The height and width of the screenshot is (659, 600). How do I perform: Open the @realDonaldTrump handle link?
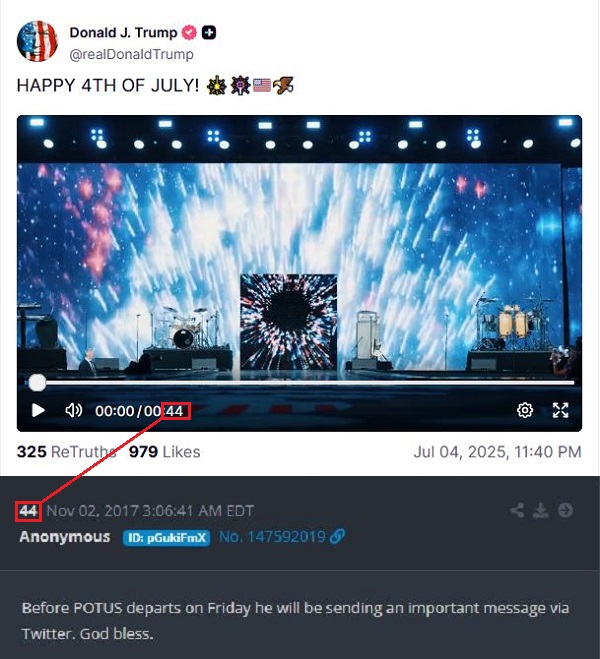tap(132, 54)
